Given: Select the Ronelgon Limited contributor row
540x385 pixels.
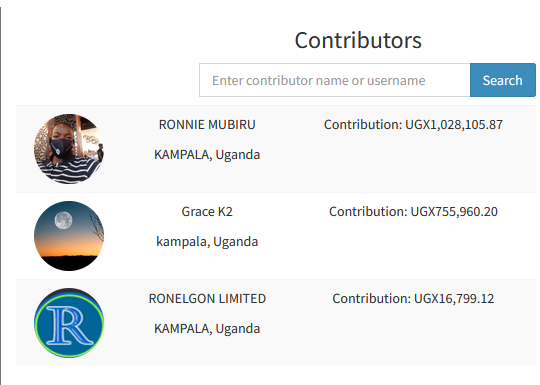Looking at the screenshot, I should 276,323.
